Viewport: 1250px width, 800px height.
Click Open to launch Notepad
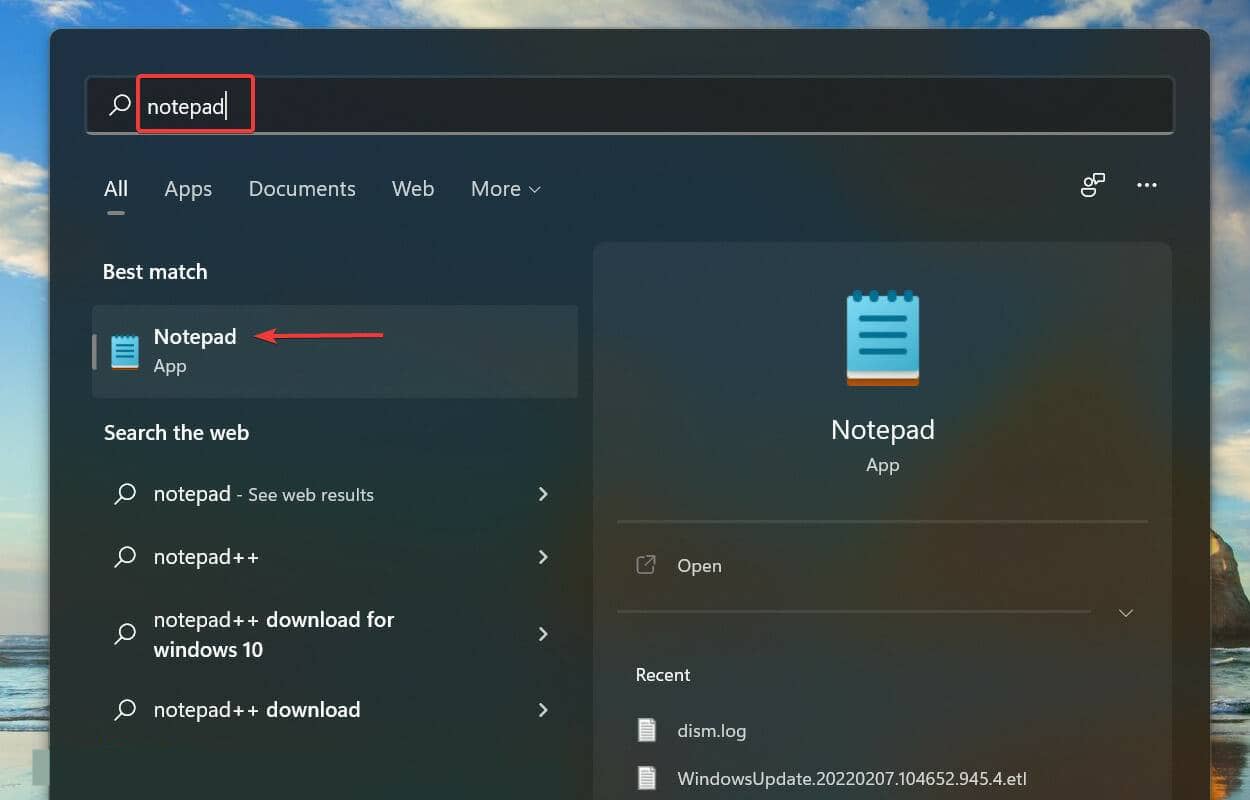[x=699, y=565]
